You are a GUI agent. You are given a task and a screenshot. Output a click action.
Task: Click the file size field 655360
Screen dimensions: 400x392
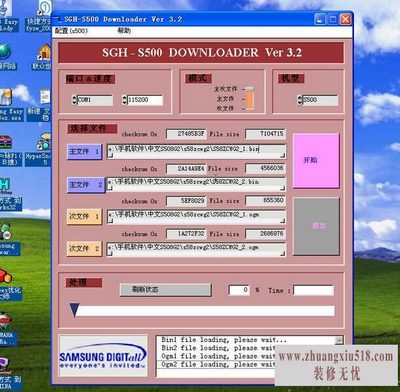click(x=266, y=201)
